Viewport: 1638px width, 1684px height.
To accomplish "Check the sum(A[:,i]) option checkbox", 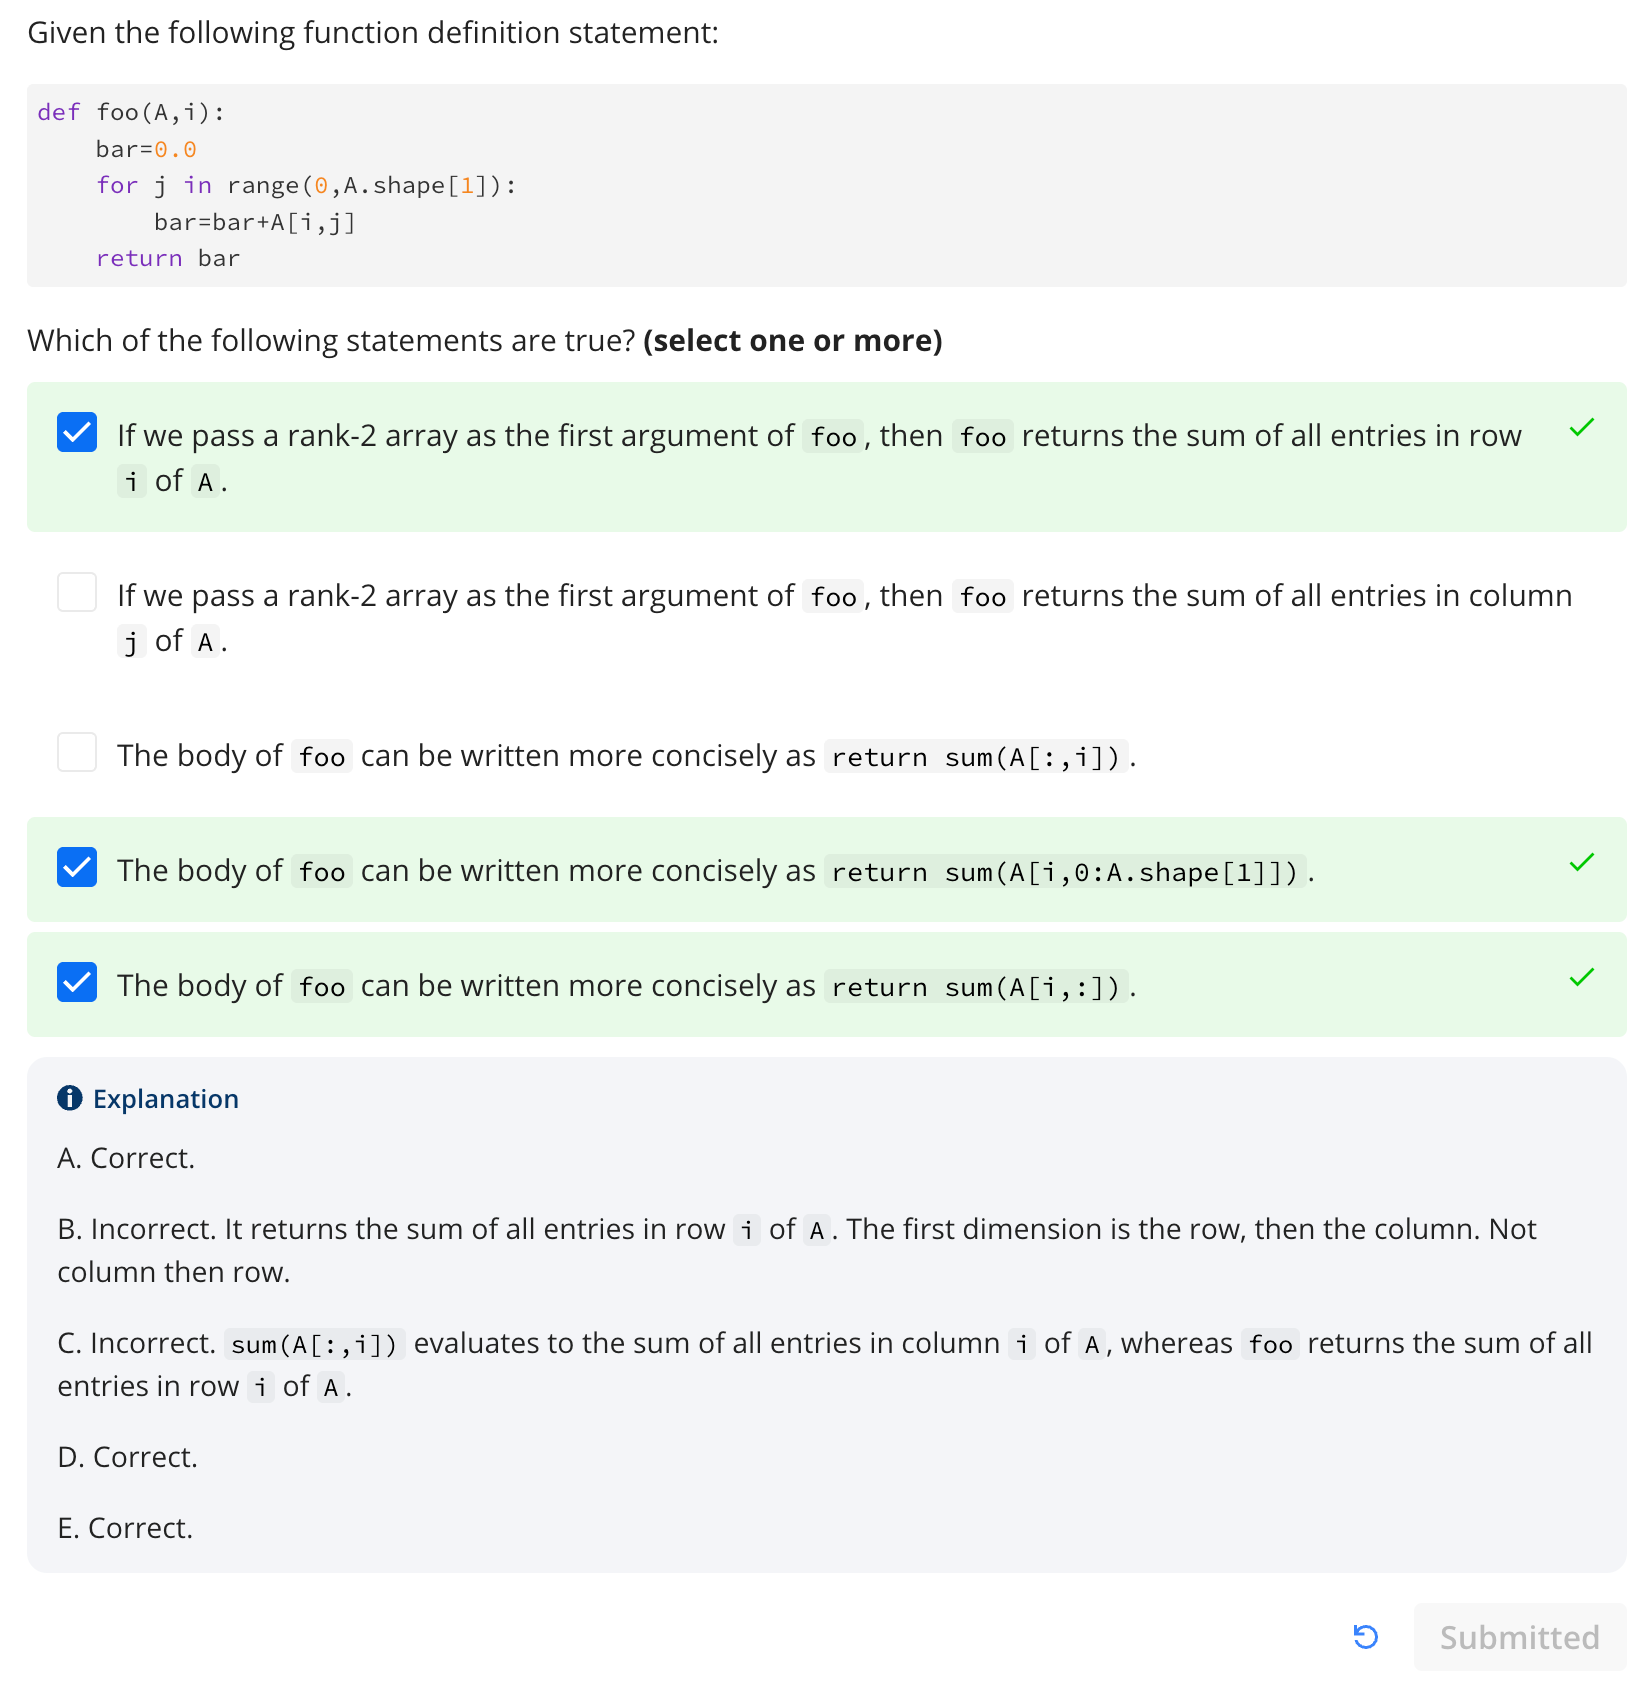I will tap(77, 752).
